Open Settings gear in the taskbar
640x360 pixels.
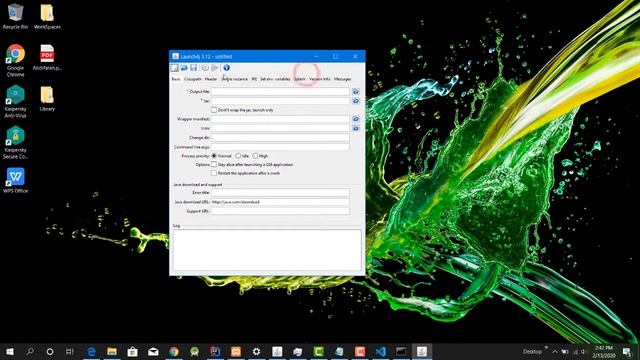click(256, 351)
